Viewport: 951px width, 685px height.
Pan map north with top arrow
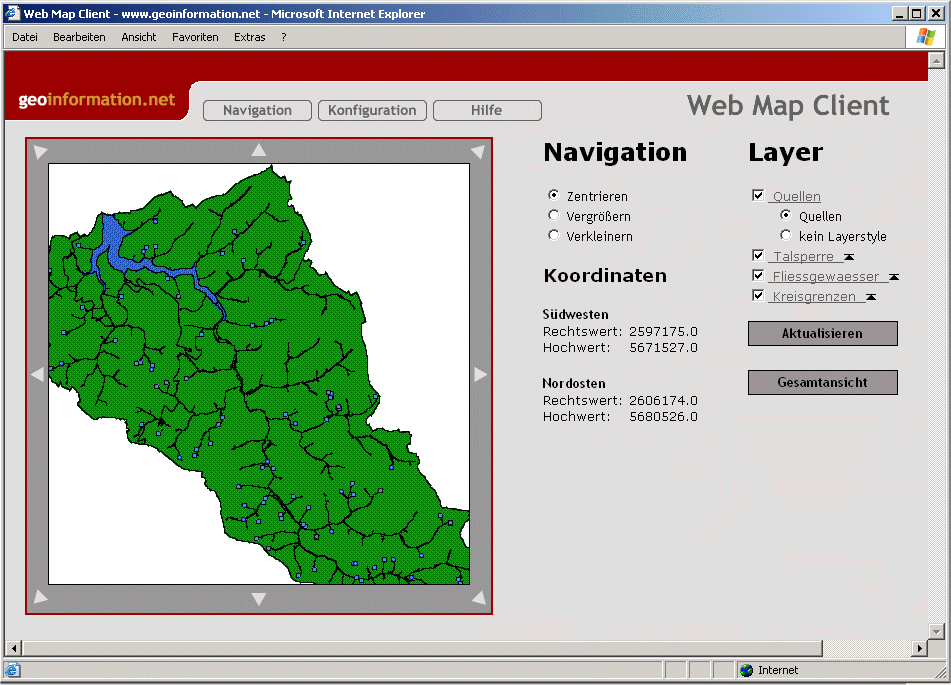tap(259, 149)
